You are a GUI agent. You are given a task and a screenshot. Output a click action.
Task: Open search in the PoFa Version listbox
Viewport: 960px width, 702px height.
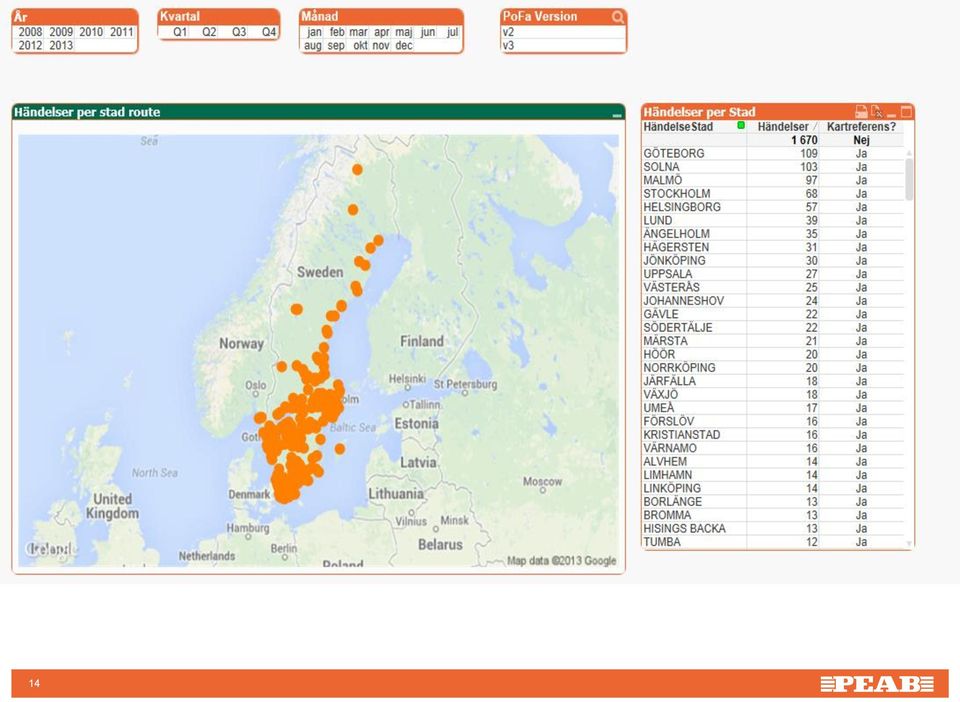[x=618, y=17]
